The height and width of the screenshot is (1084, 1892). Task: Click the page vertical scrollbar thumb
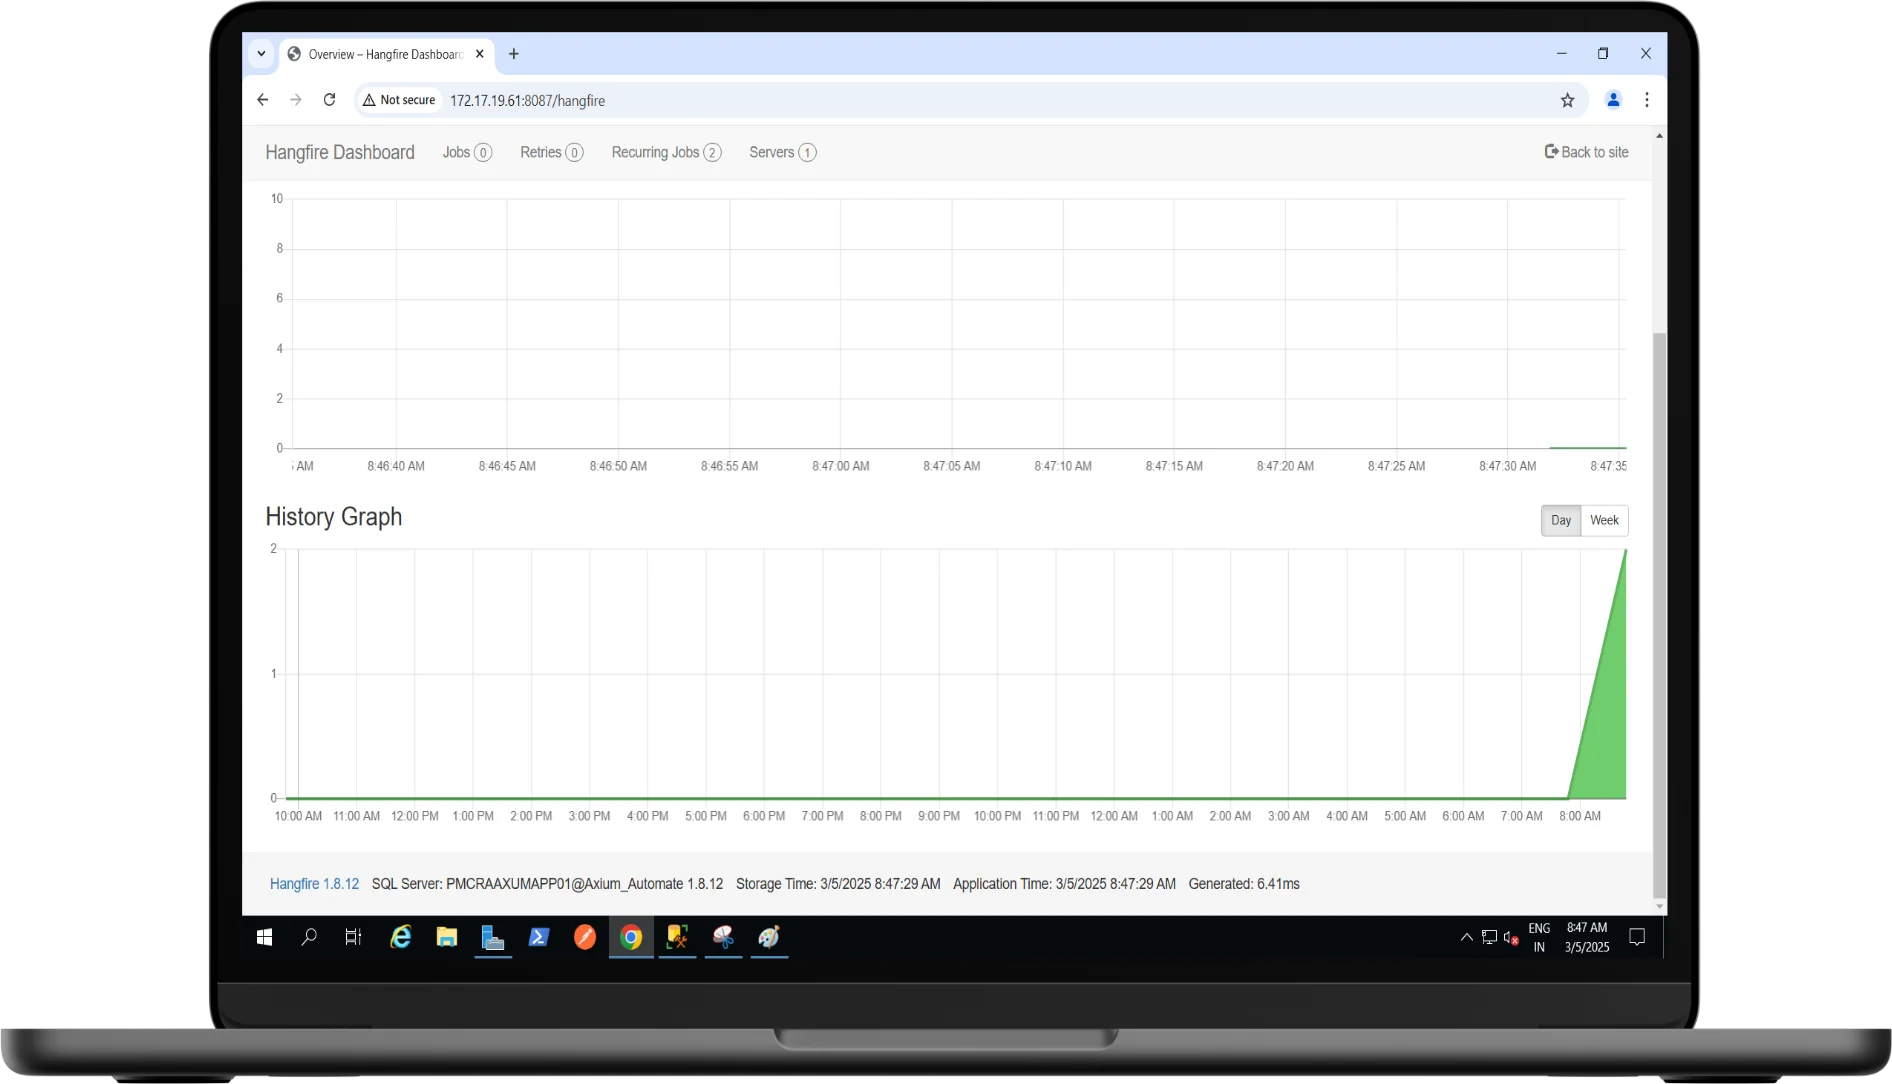click(x=1660, y=615)
